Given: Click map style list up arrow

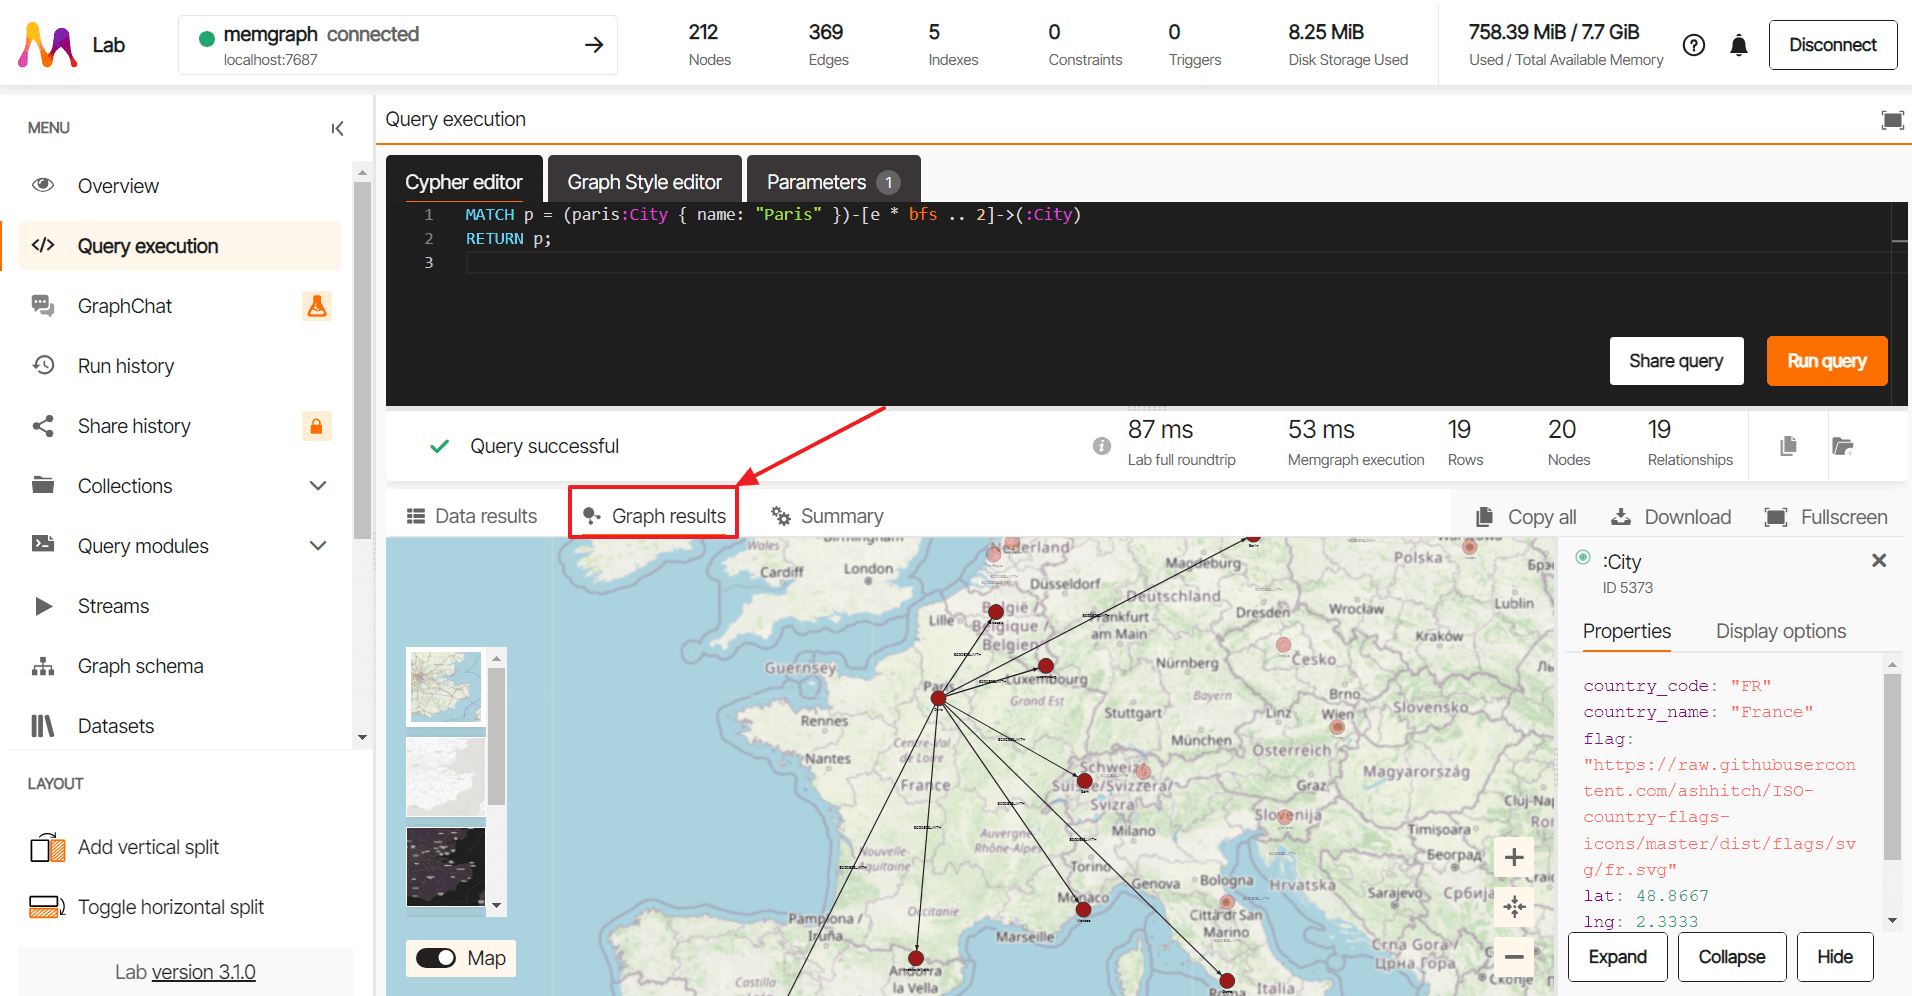Looking at the screenshot, I should [x=497, y=657].
